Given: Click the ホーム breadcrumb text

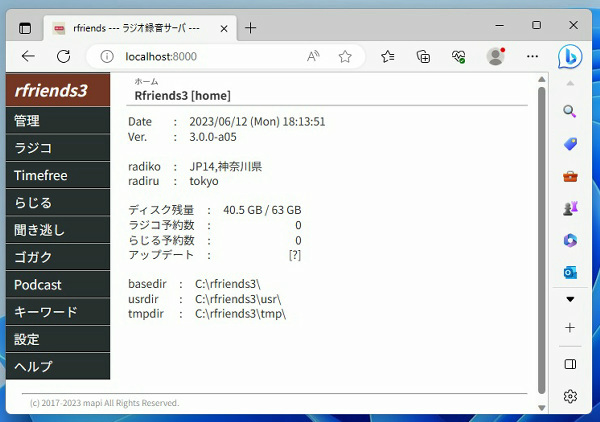Looking at the screenshot, I should pos(146,81).
